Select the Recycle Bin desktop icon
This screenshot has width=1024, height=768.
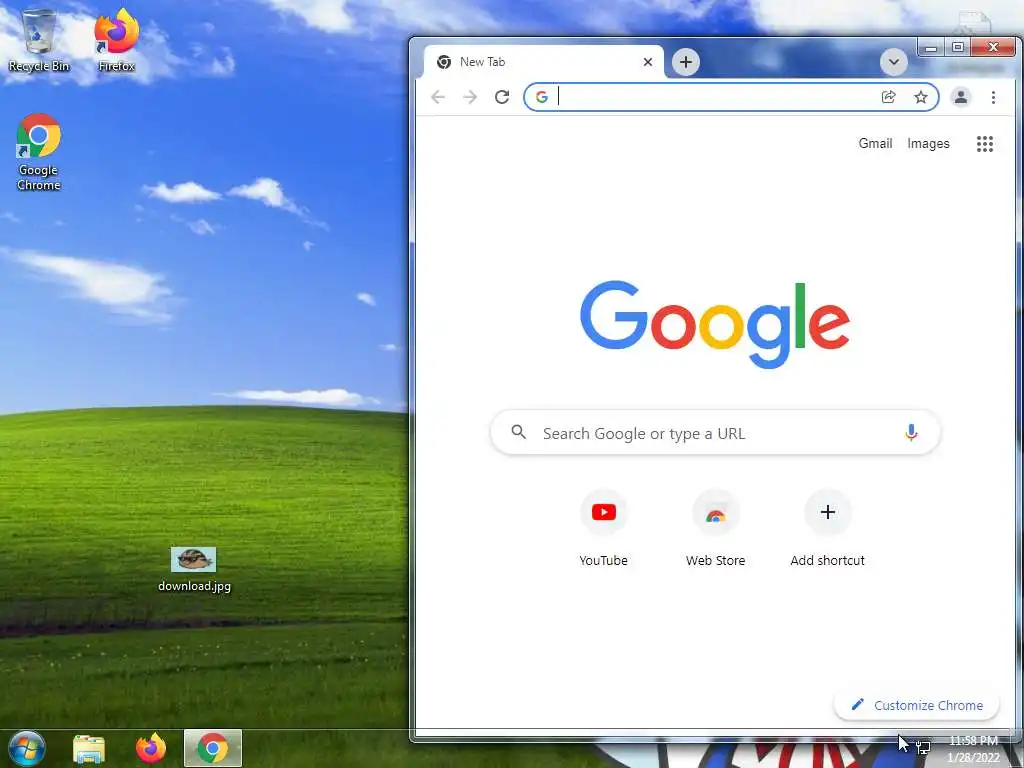click(x=39, y=41)
